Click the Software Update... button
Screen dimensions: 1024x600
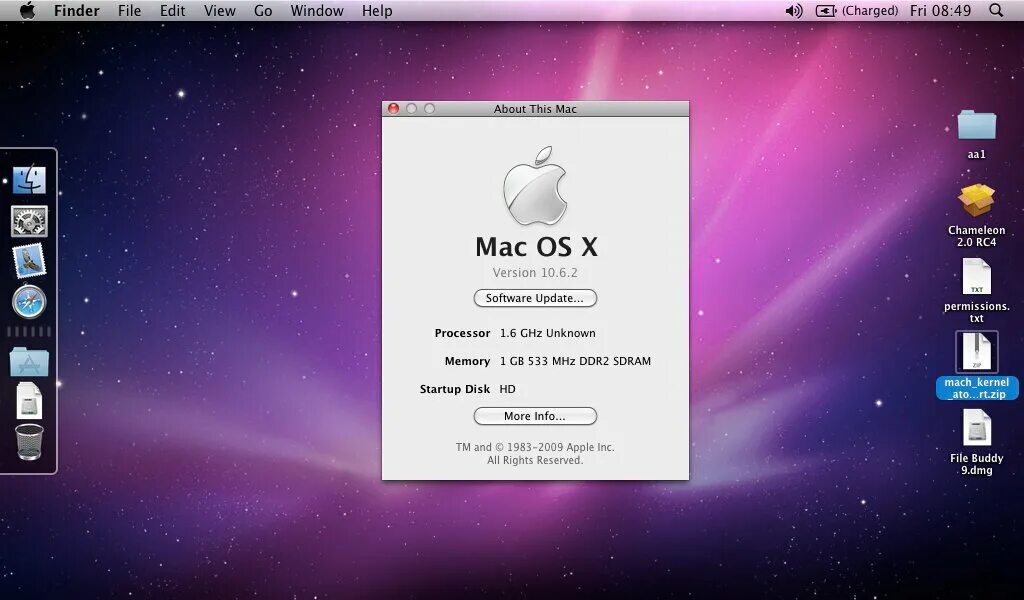click(x=535, y=298)
